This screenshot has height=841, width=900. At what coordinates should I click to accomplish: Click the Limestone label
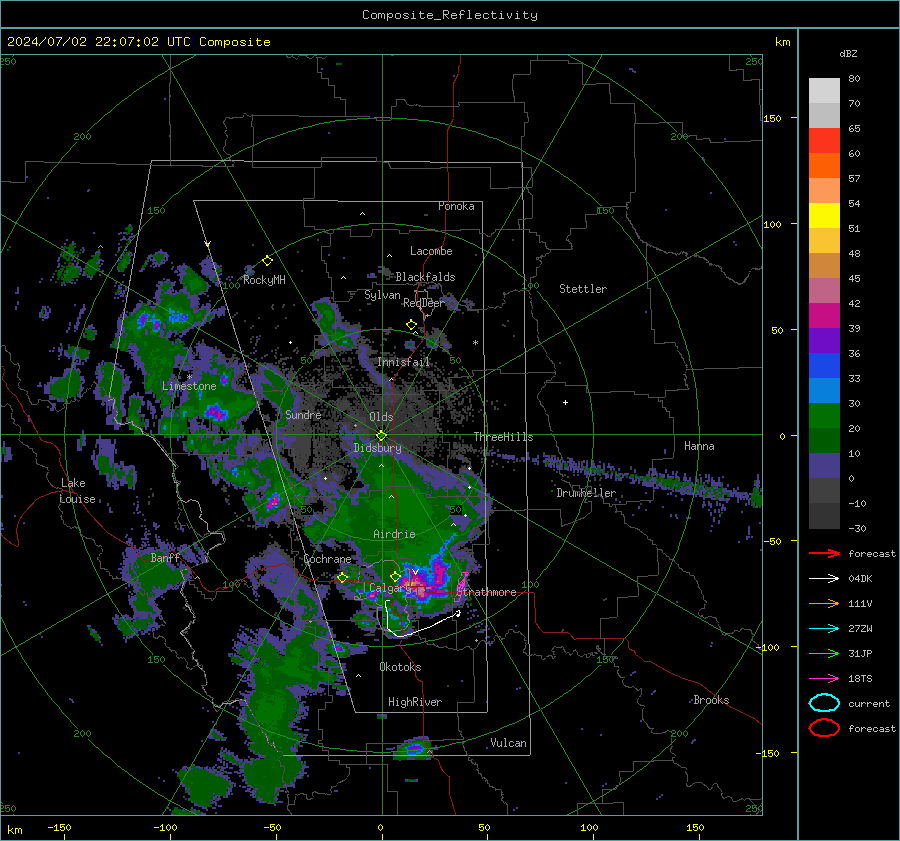189,386
